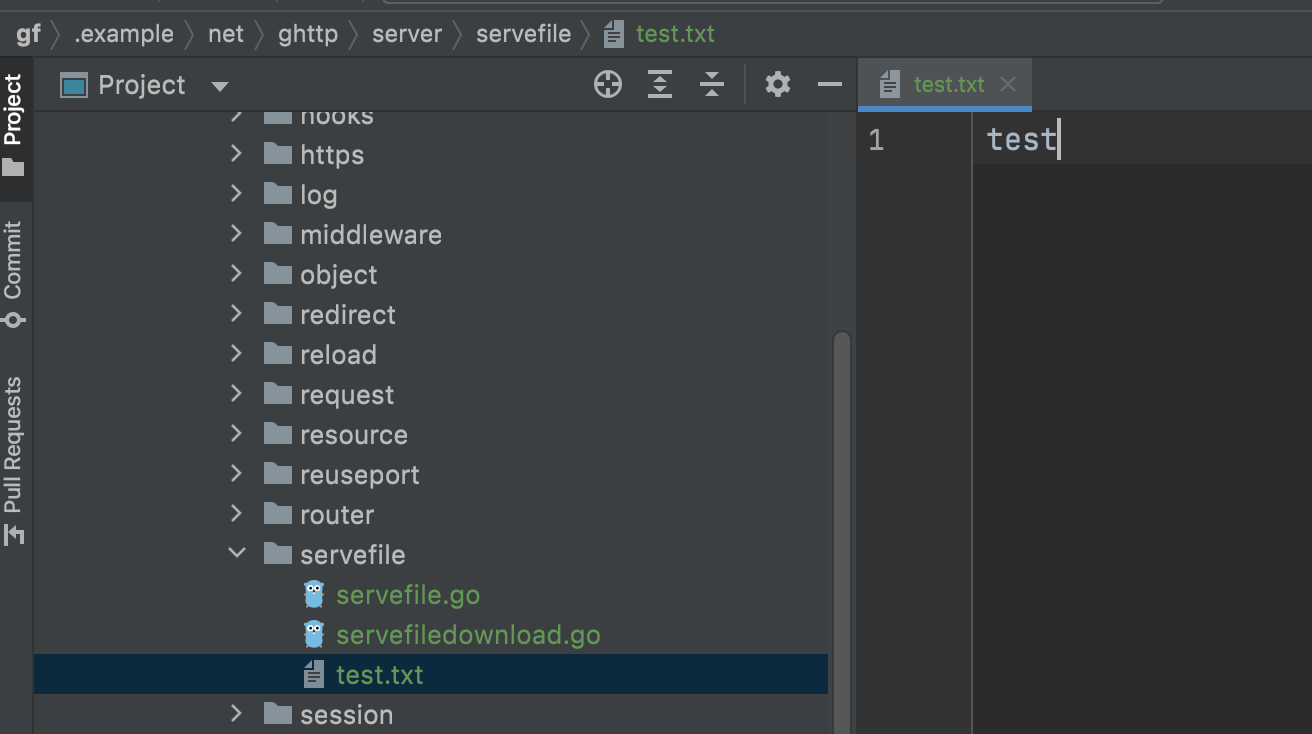Click the ghttp breadcrumb in navigation bar

[x=308, y=34]
